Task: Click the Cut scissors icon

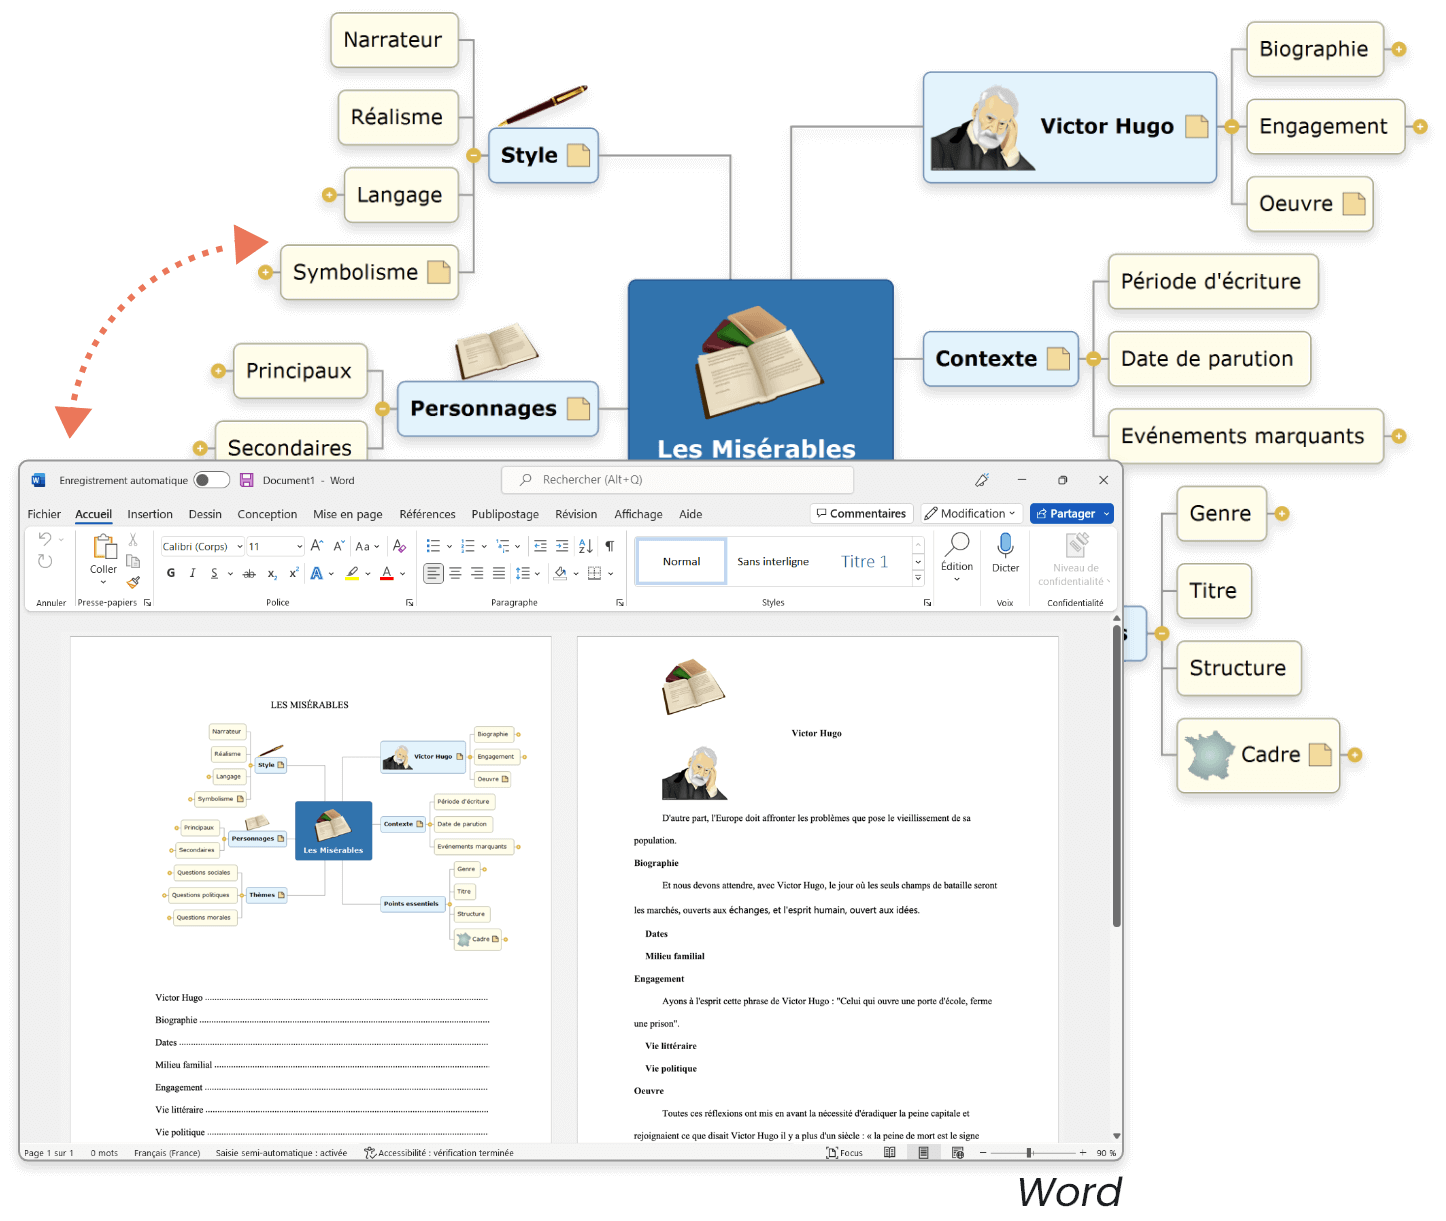Action: coord(133,539)
